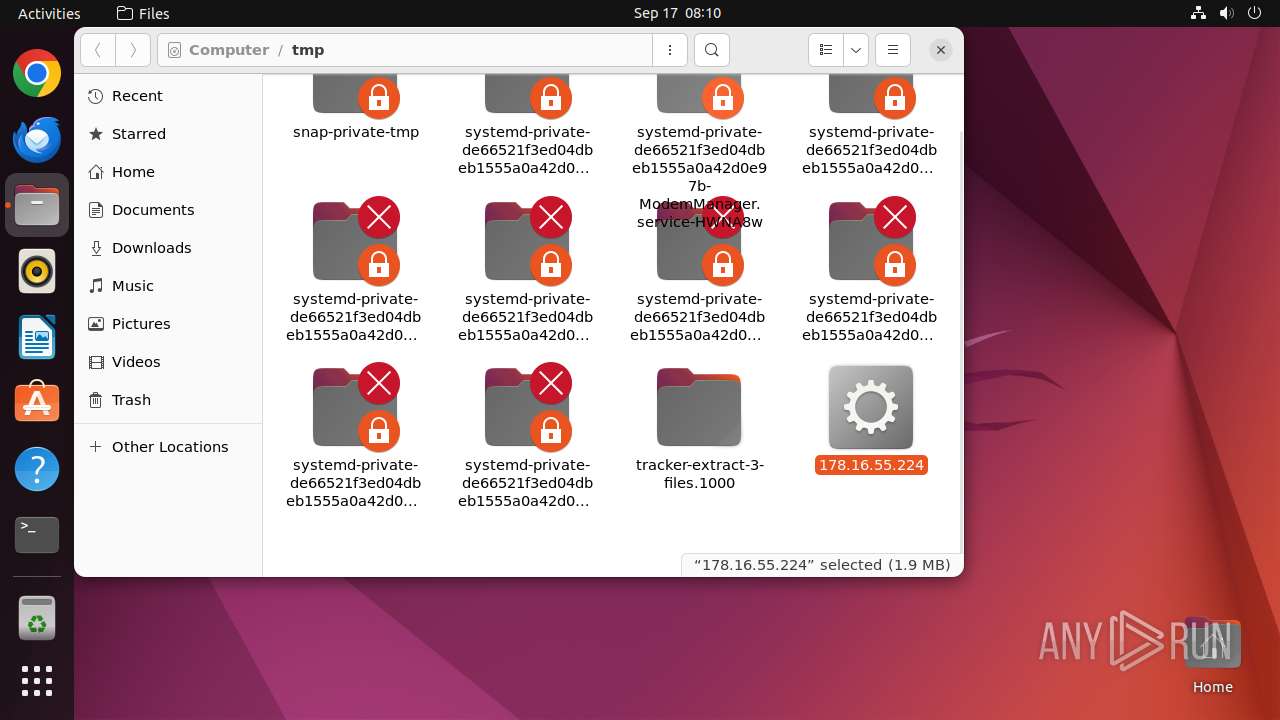
Task: Launch LibreOffice Writer from the dock
Action: point(37,338)
